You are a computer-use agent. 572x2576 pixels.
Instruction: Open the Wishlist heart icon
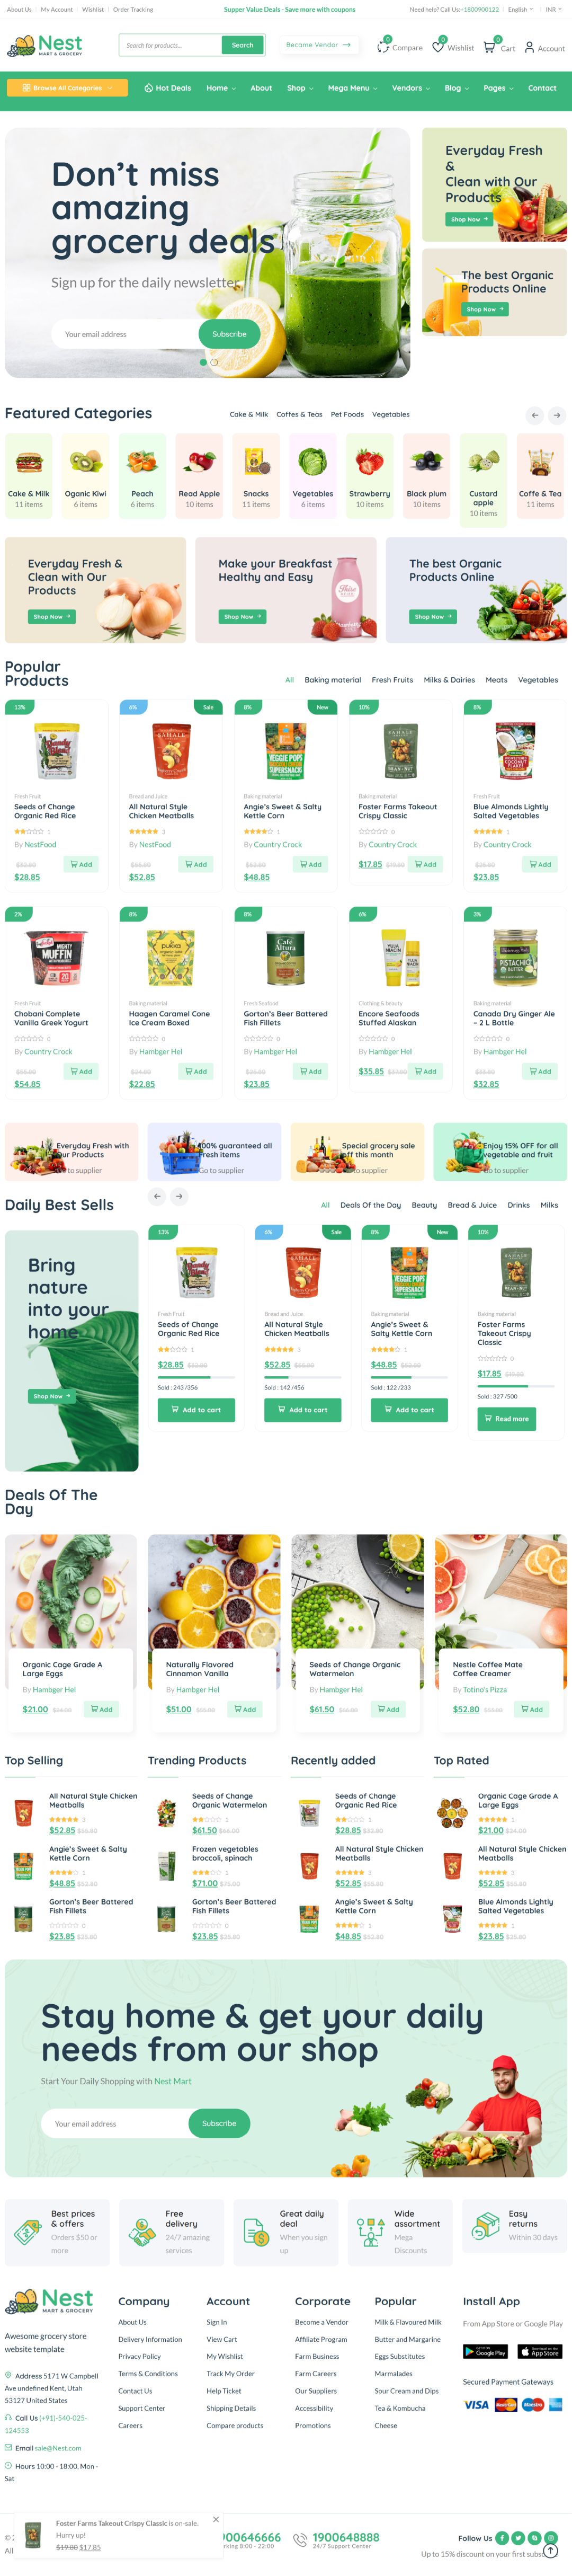437,47
